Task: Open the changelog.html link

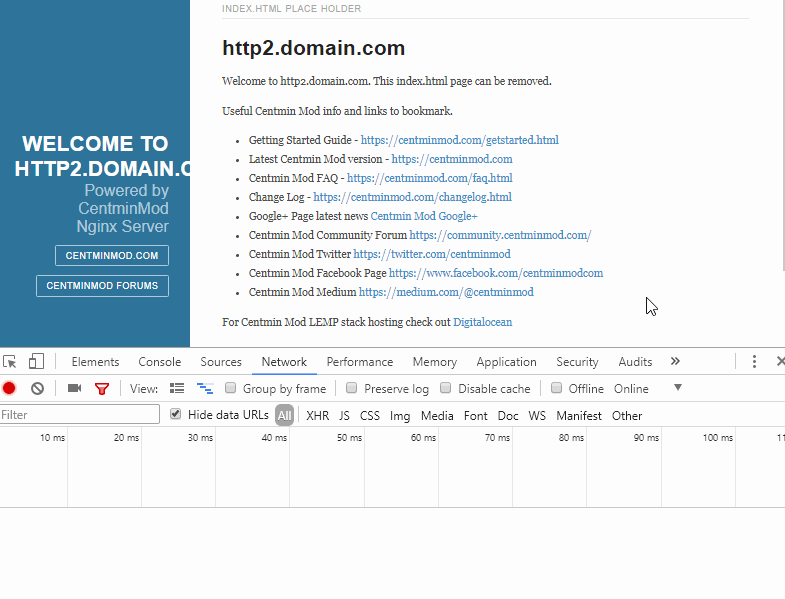Action: (413, 197)
